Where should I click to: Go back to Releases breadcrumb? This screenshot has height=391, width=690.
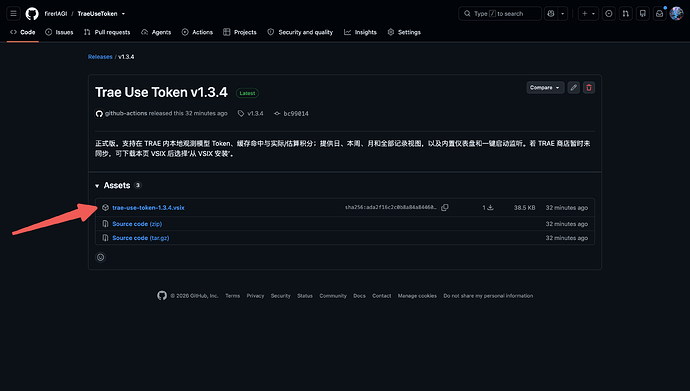point(100,57)
